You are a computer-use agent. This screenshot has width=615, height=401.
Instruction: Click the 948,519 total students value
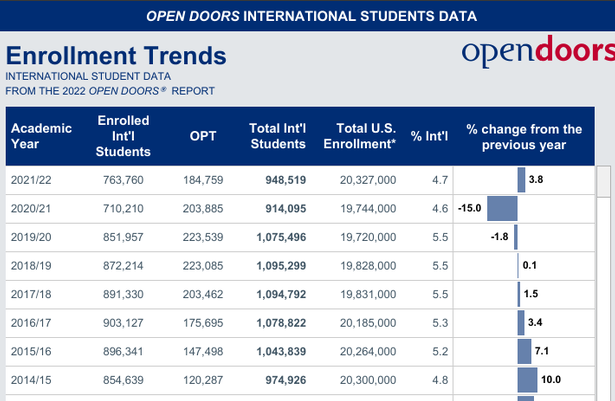[279, 180]
